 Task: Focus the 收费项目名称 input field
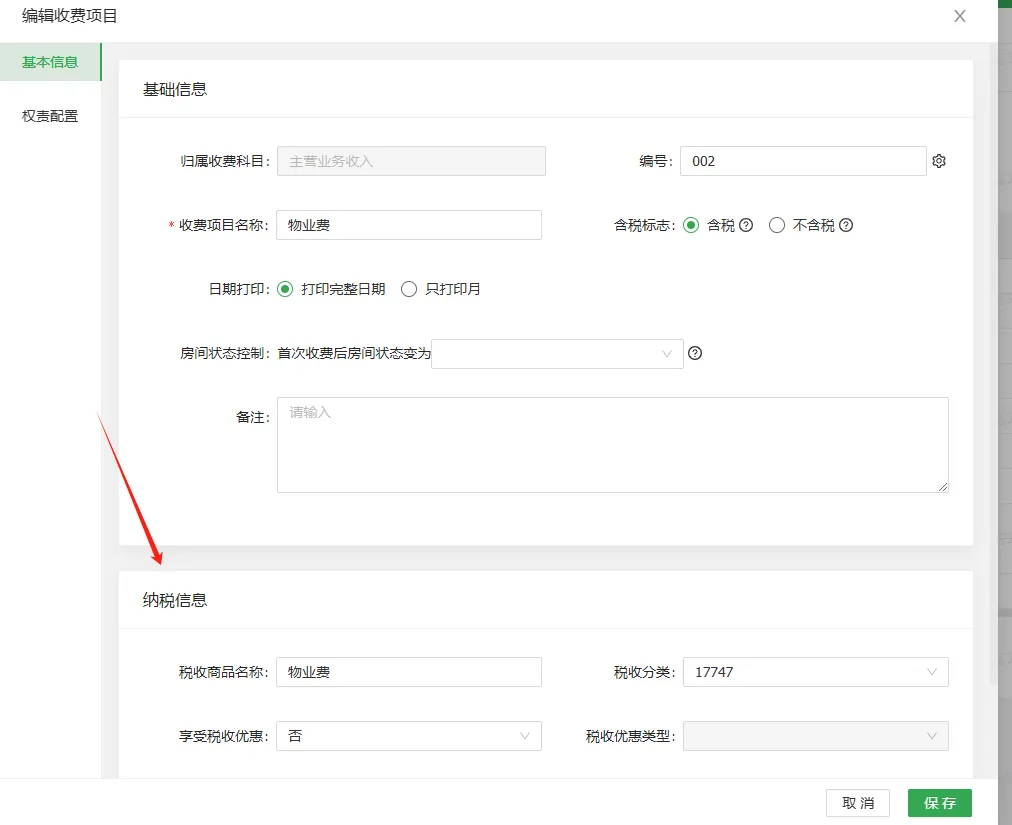(409, 225)
